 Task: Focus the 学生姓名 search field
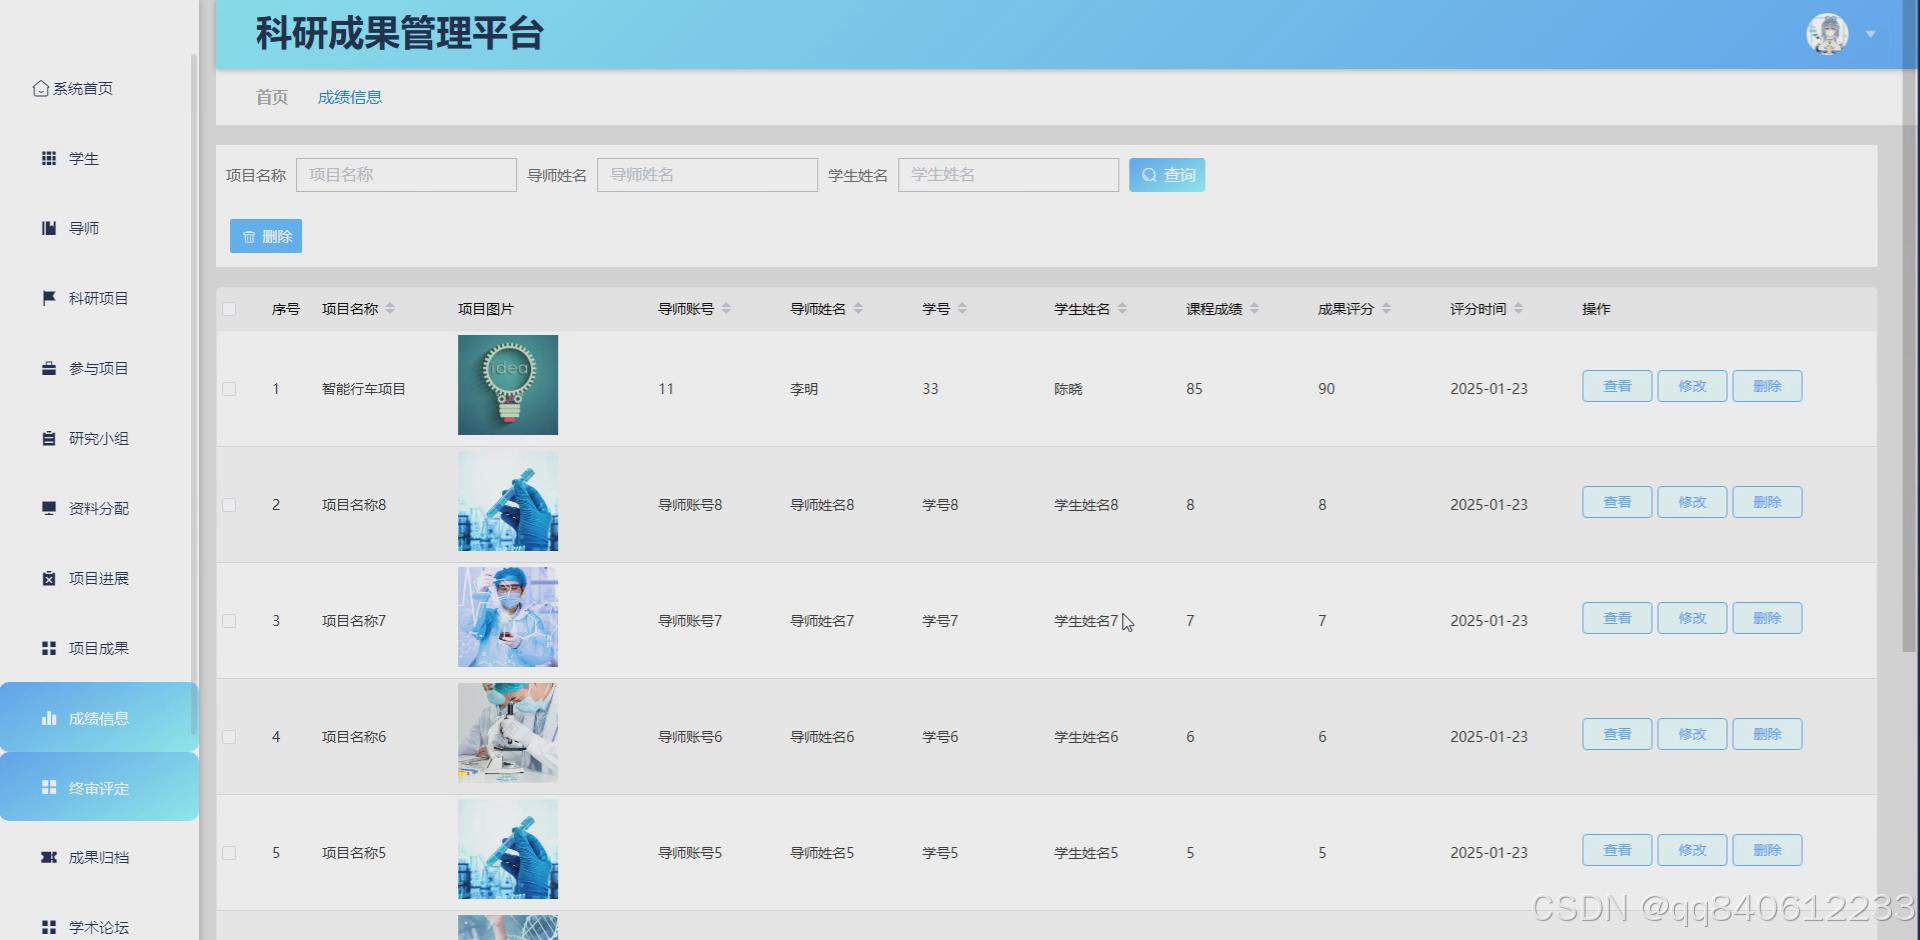tap(1008, 175)
